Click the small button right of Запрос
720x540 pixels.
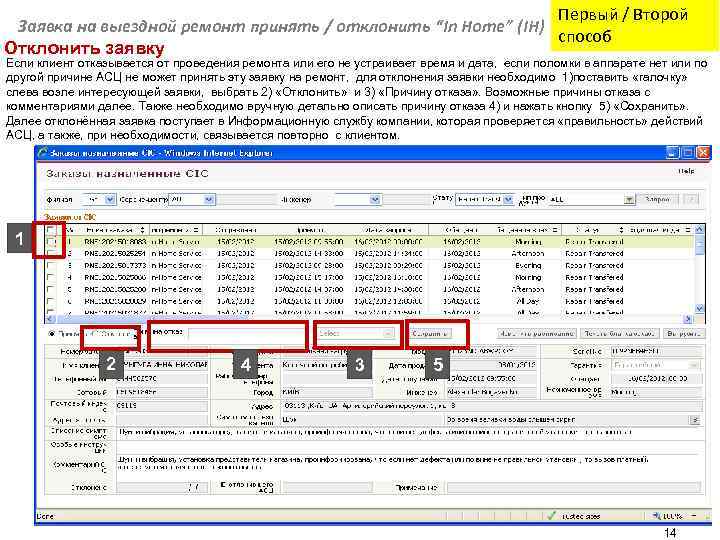click(692, 199)
